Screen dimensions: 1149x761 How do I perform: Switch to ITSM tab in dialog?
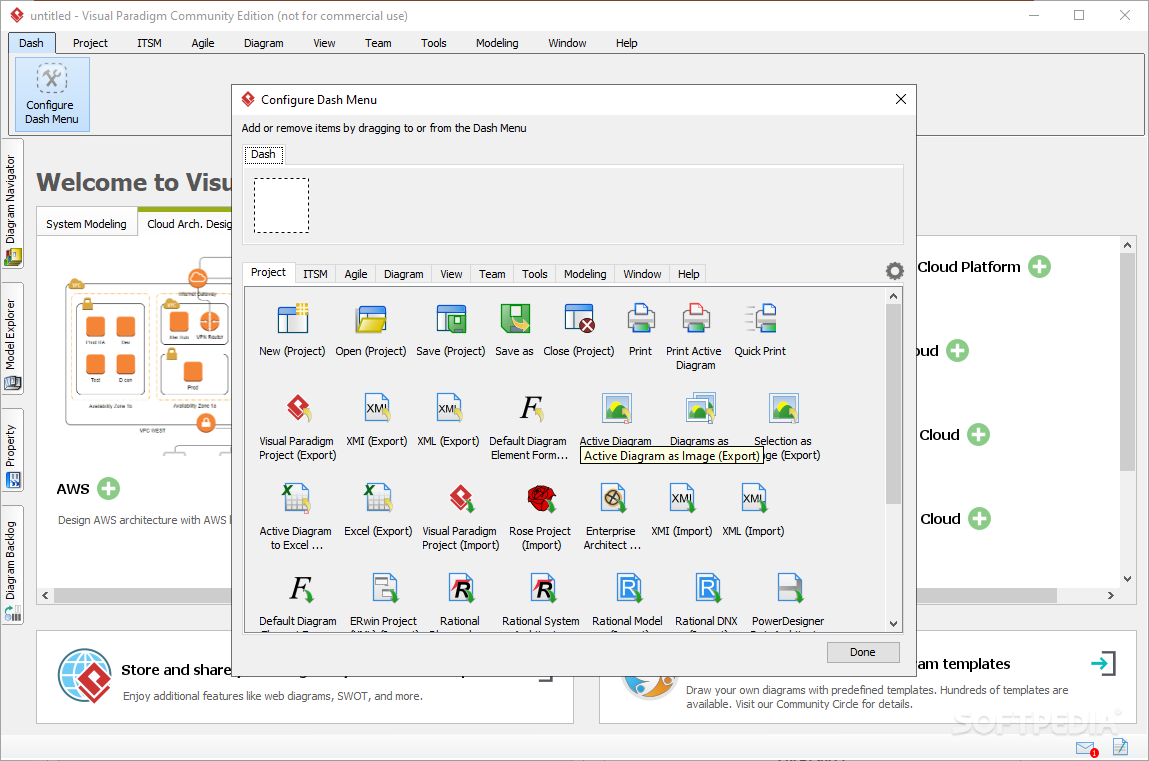point(315,274)
